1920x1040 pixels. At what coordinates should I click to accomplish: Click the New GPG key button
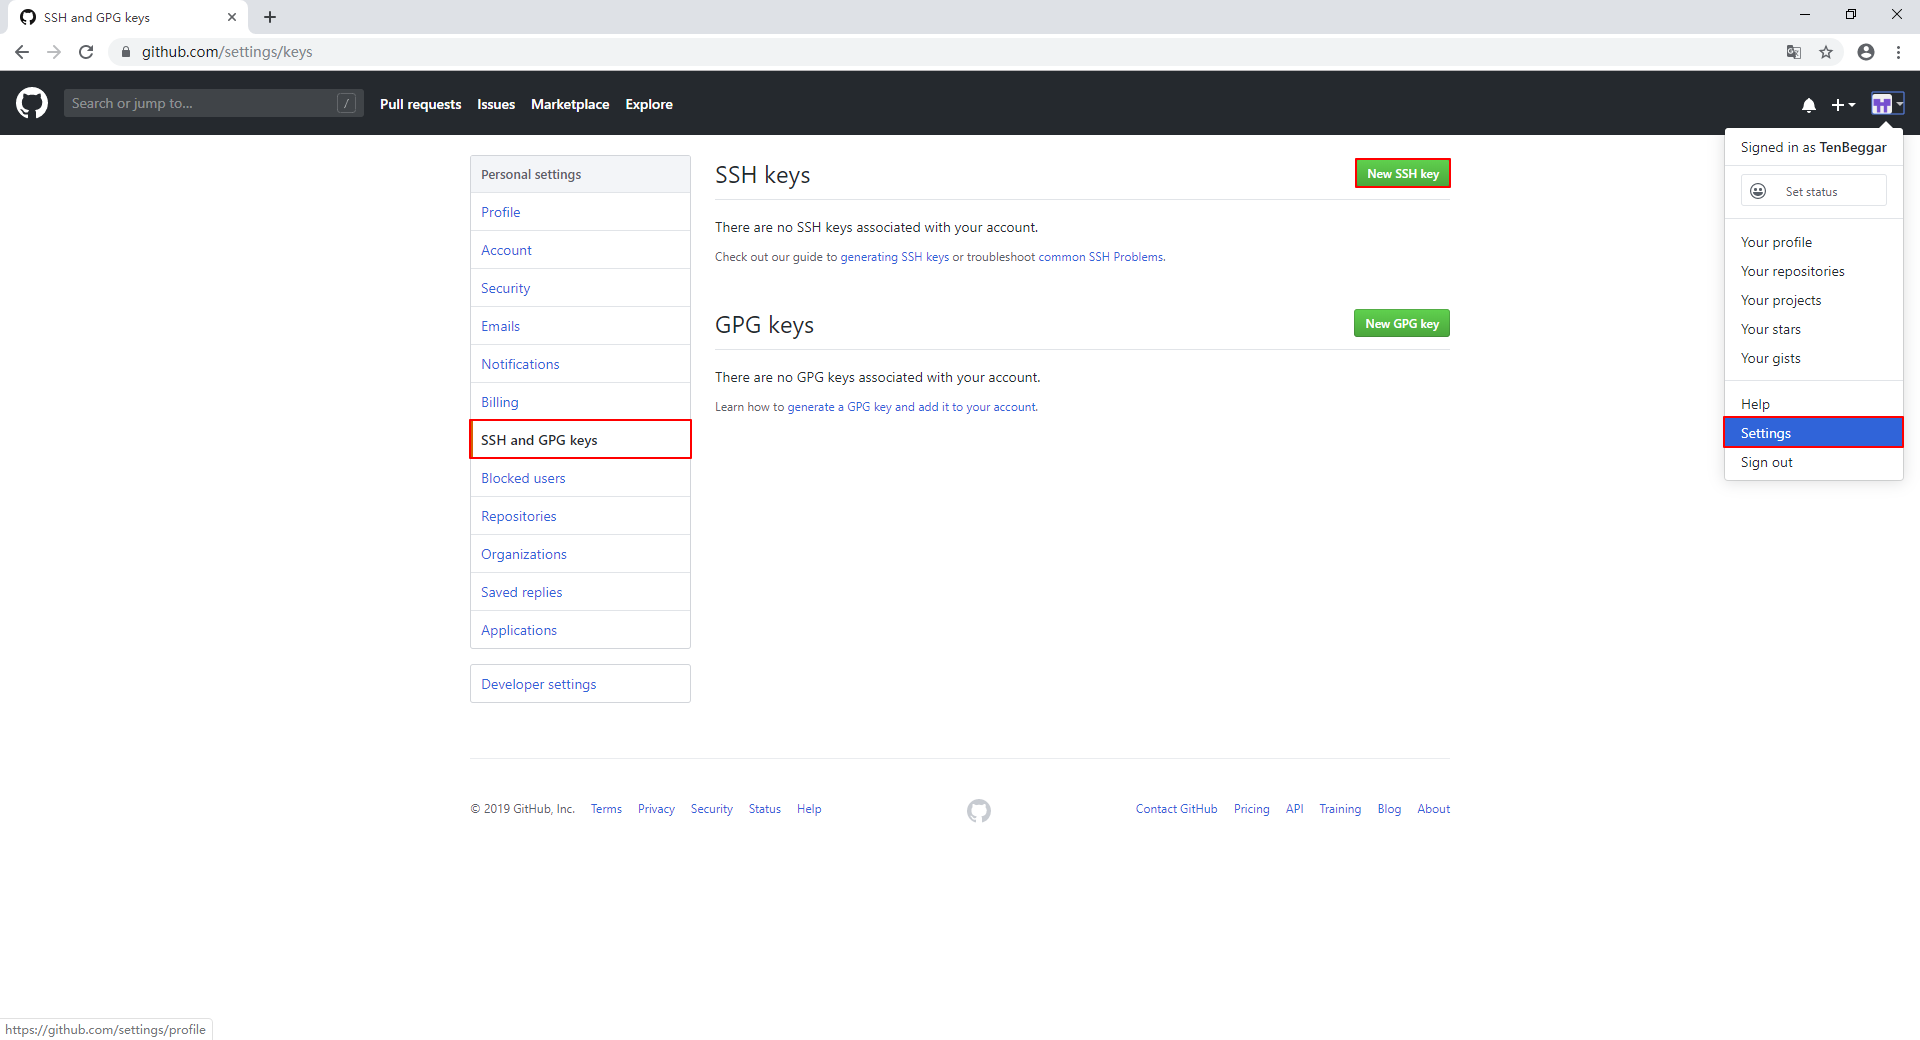pos(1401,324)
